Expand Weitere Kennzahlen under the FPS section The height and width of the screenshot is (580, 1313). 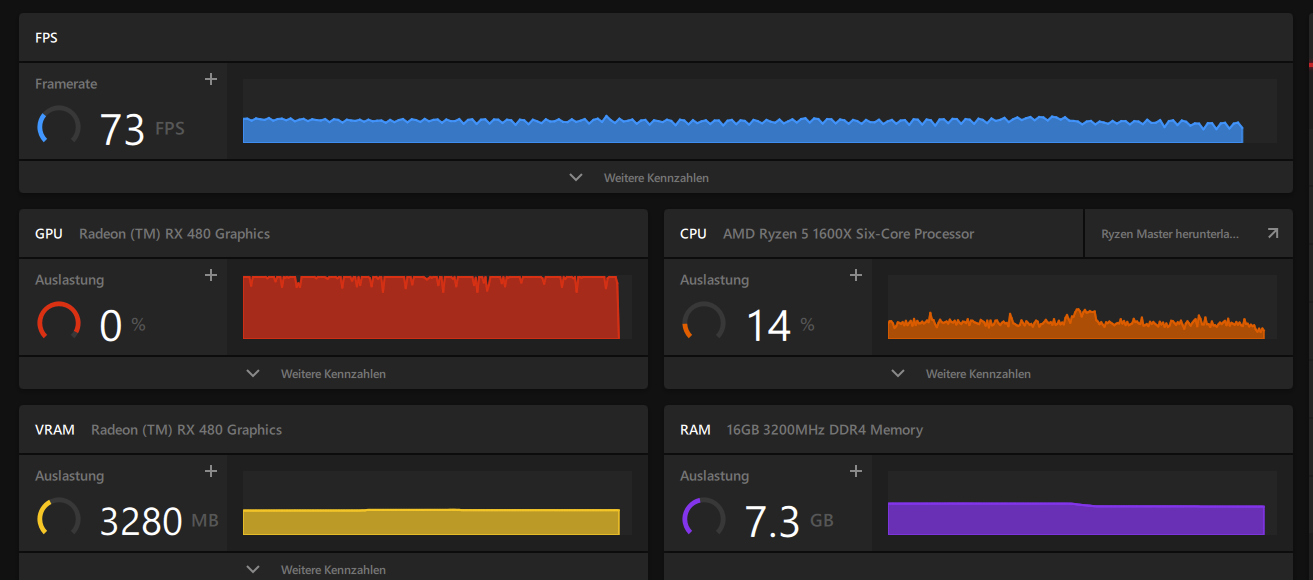pos(656,177)
